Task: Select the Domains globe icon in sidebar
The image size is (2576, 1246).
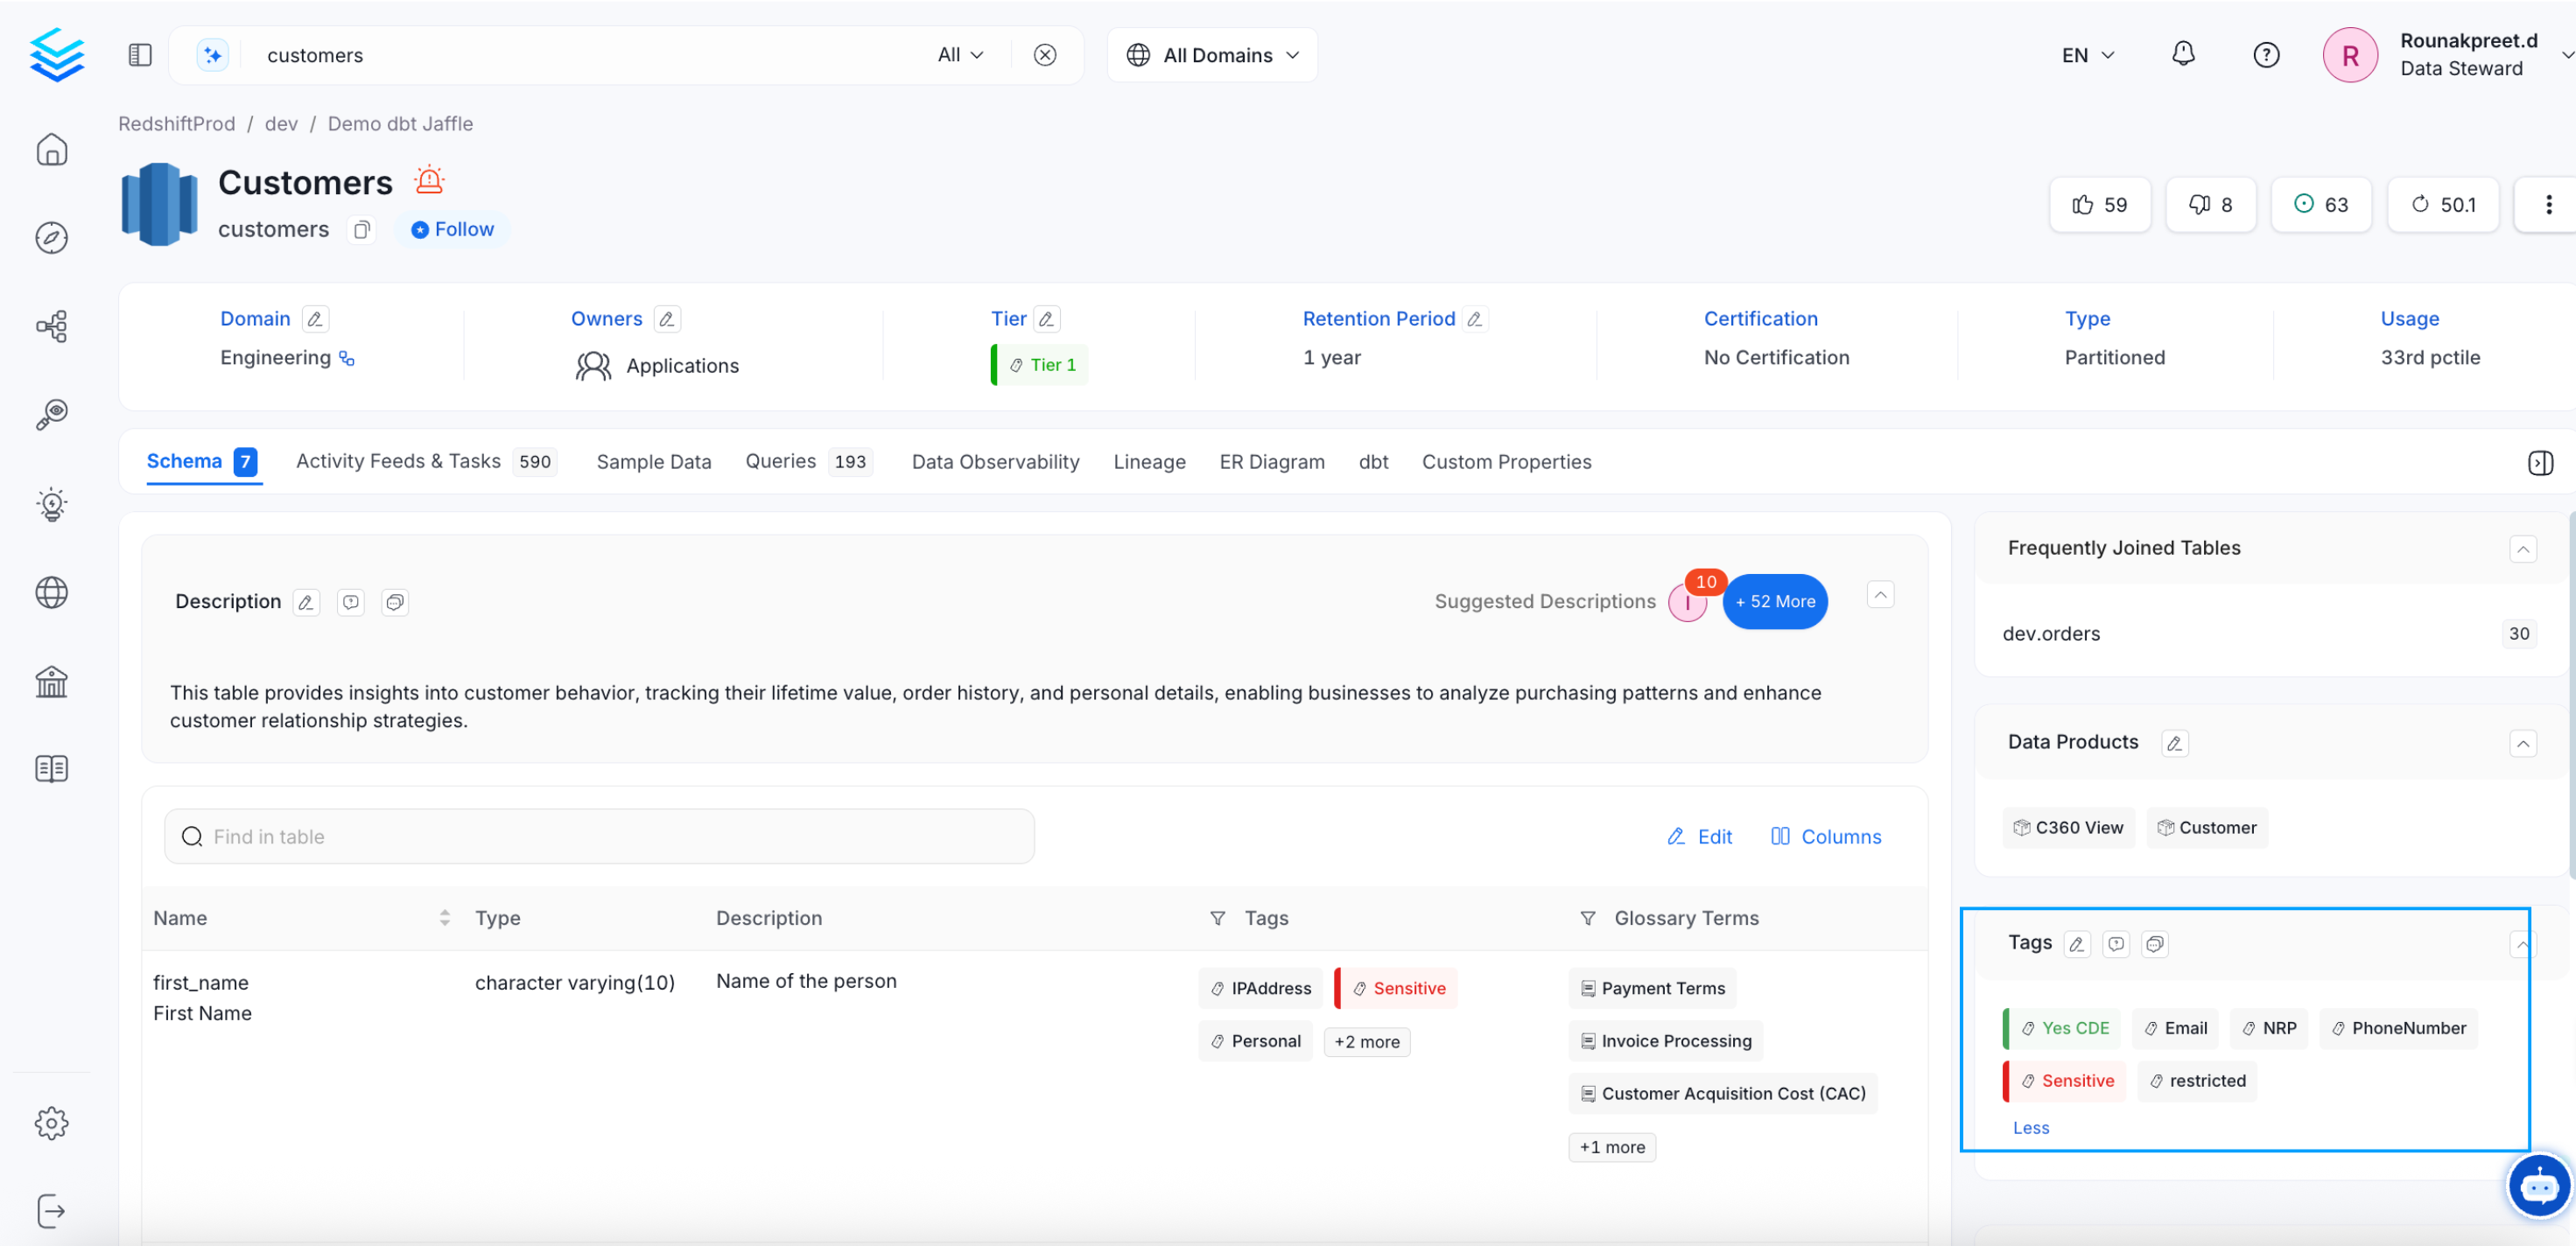Action: point(51,592)
